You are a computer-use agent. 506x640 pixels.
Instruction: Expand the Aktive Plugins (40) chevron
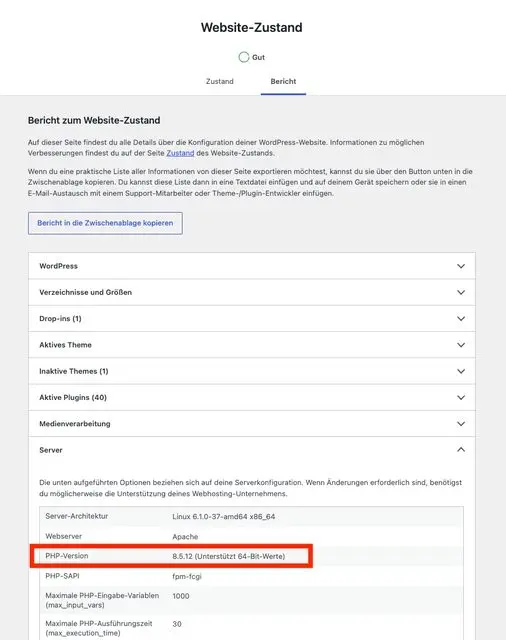461,397
